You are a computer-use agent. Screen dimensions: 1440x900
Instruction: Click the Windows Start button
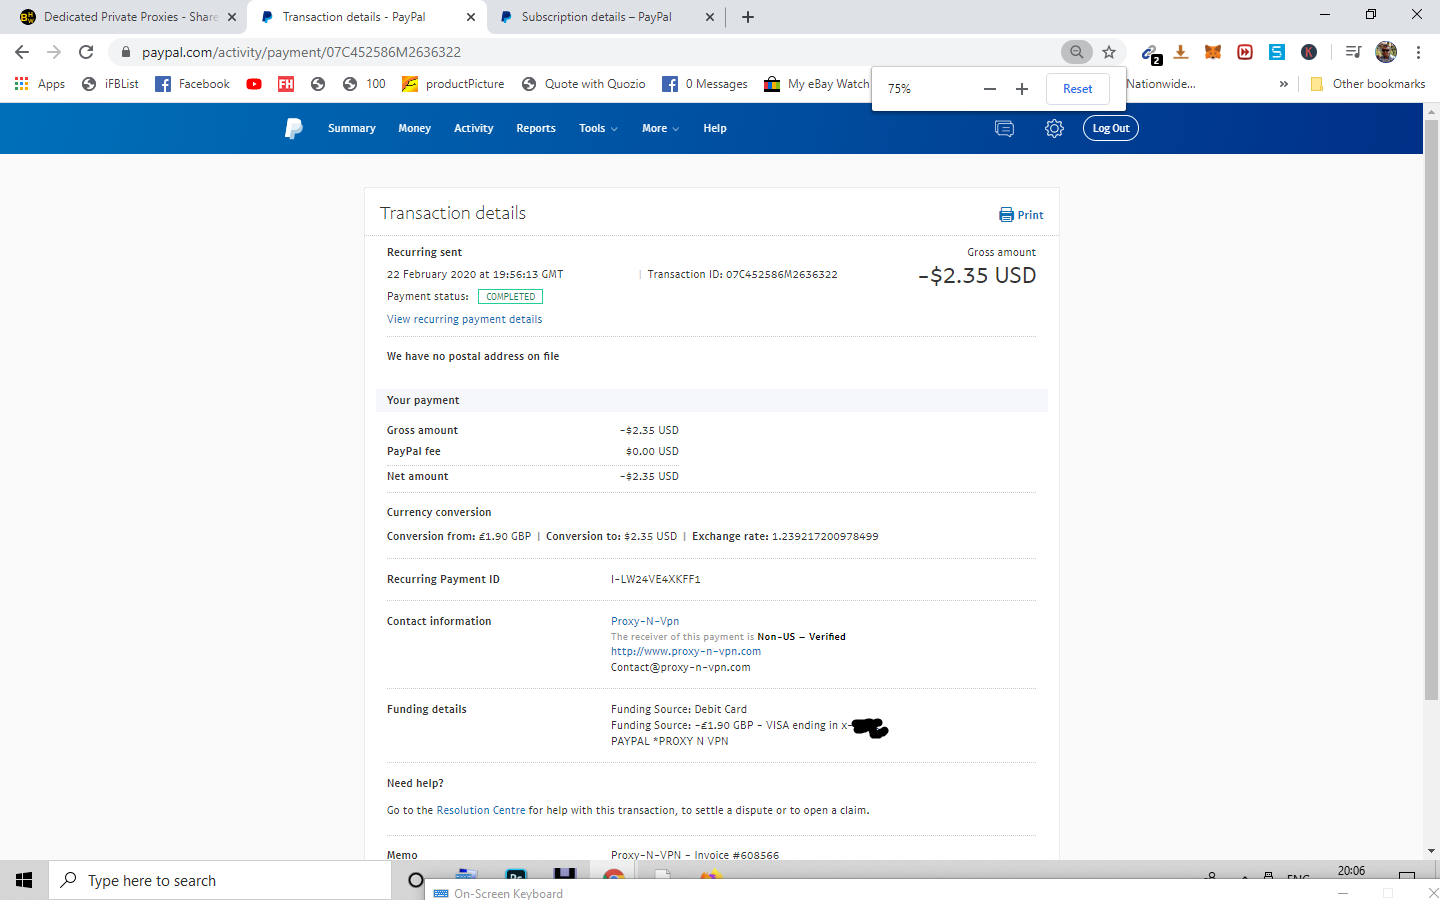(x=24, y=880)
